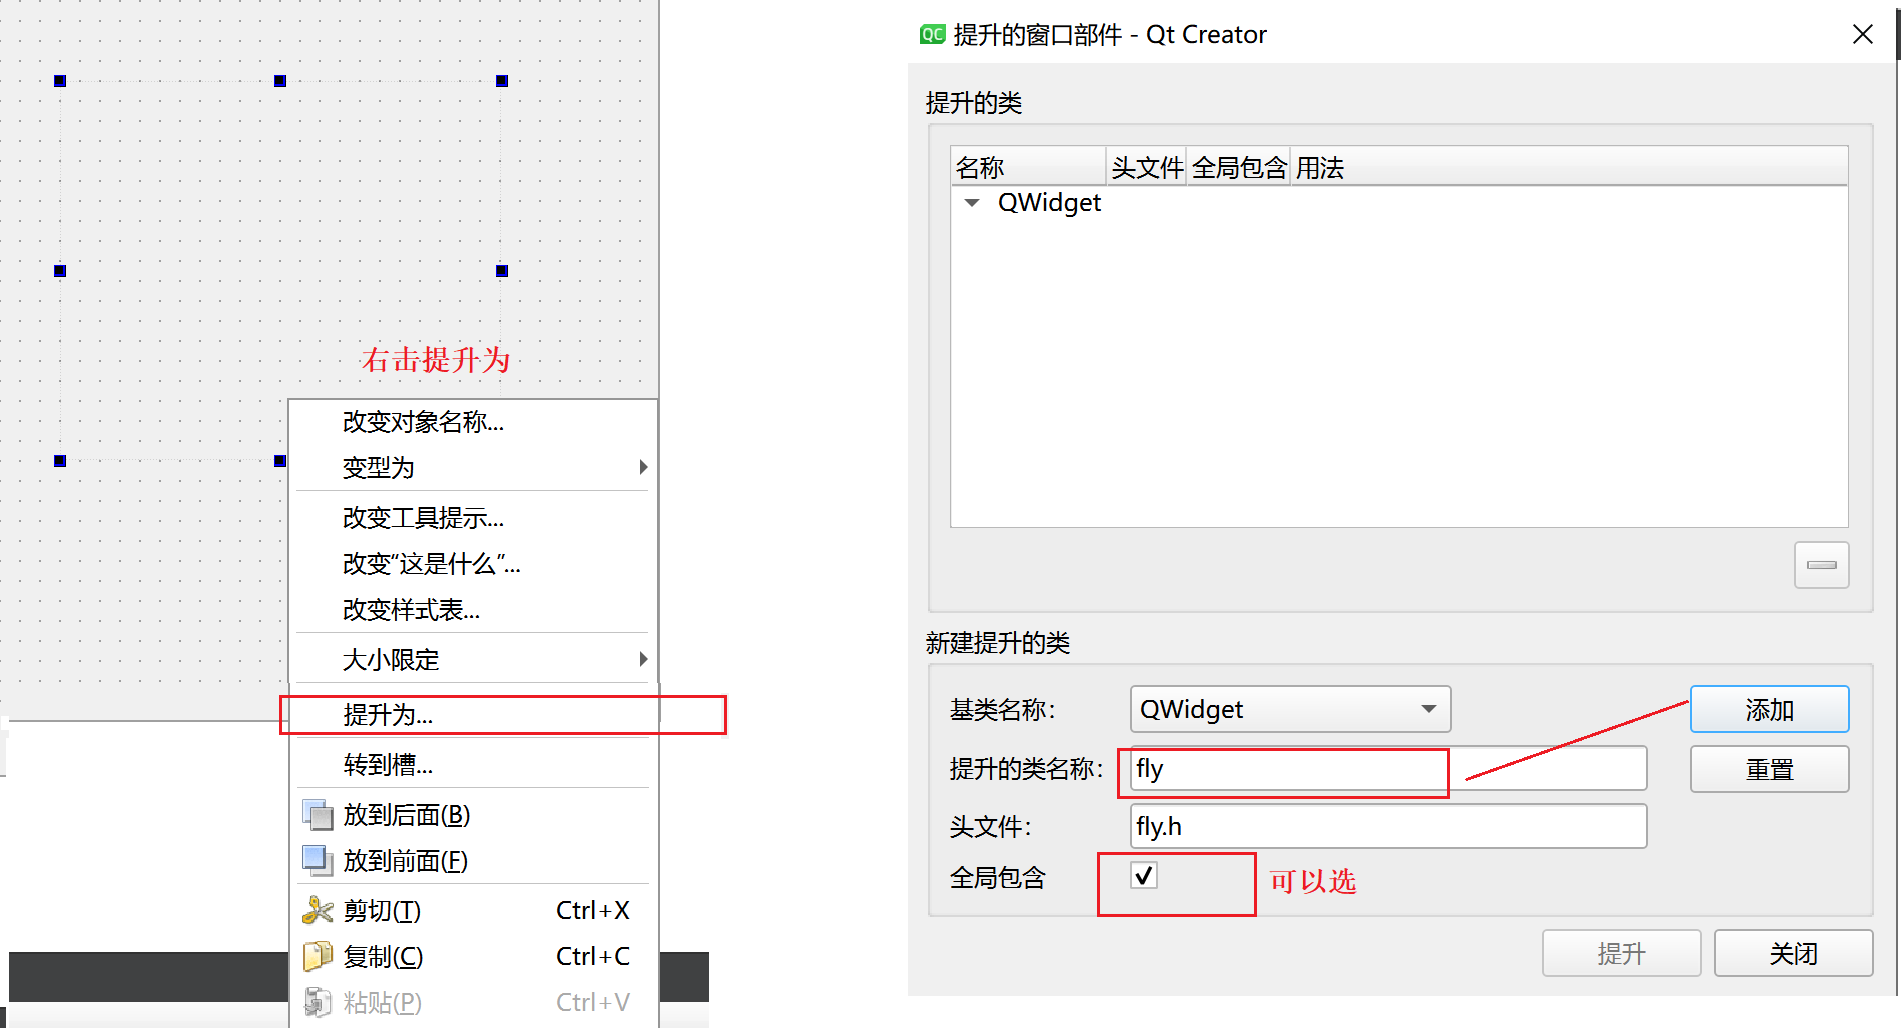Select the QWidget item in class list
This screenshot has width=1901, height=1028.
[x=1049, y=203]
